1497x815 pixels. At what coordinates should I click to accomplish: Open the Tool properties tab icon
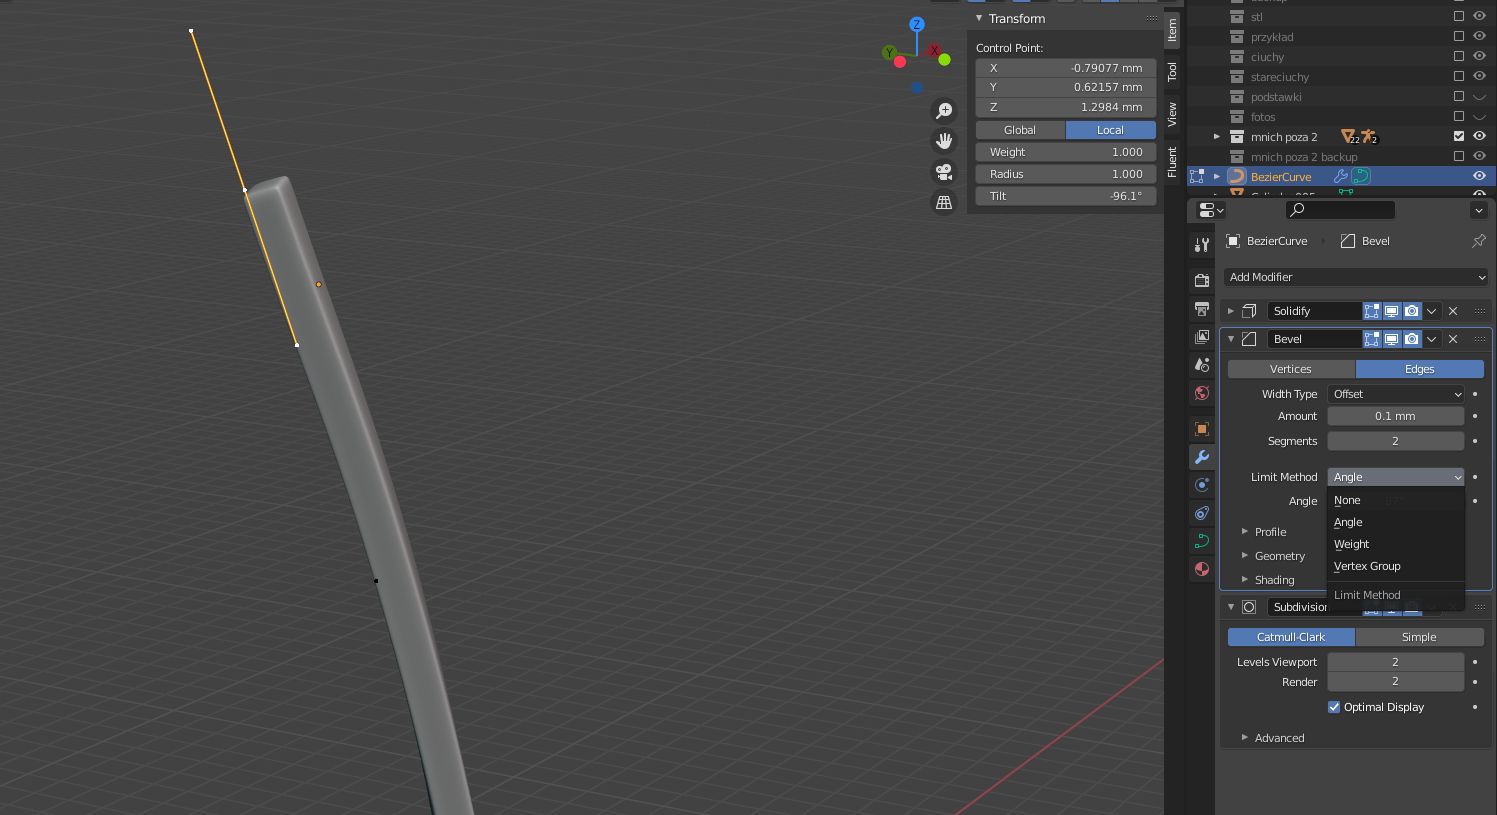(1202, 245)
